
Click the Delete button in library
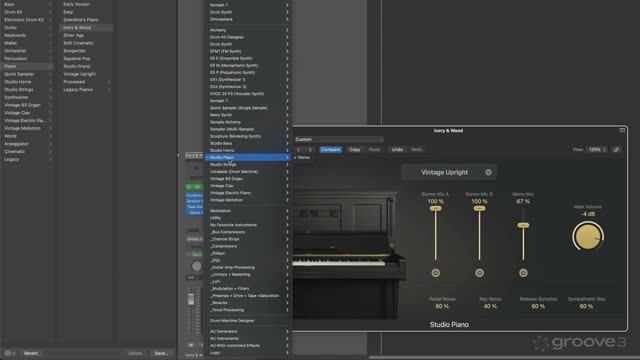point(135,353)
